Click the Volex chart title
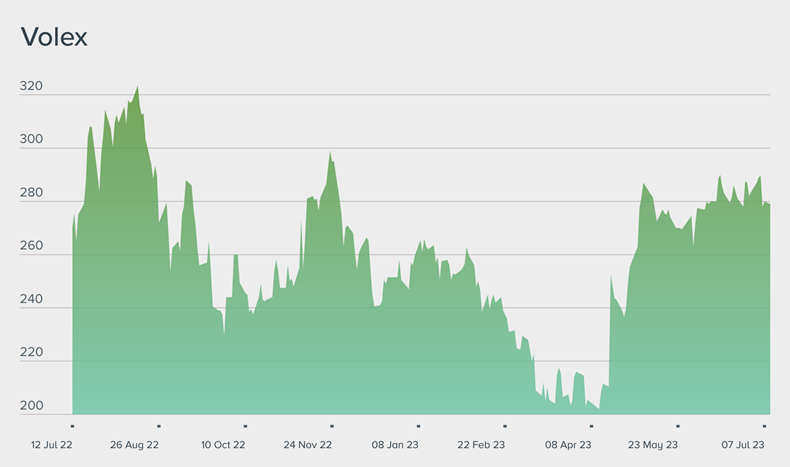The width and height of the screenshot is (790, 467). (54, 38)
